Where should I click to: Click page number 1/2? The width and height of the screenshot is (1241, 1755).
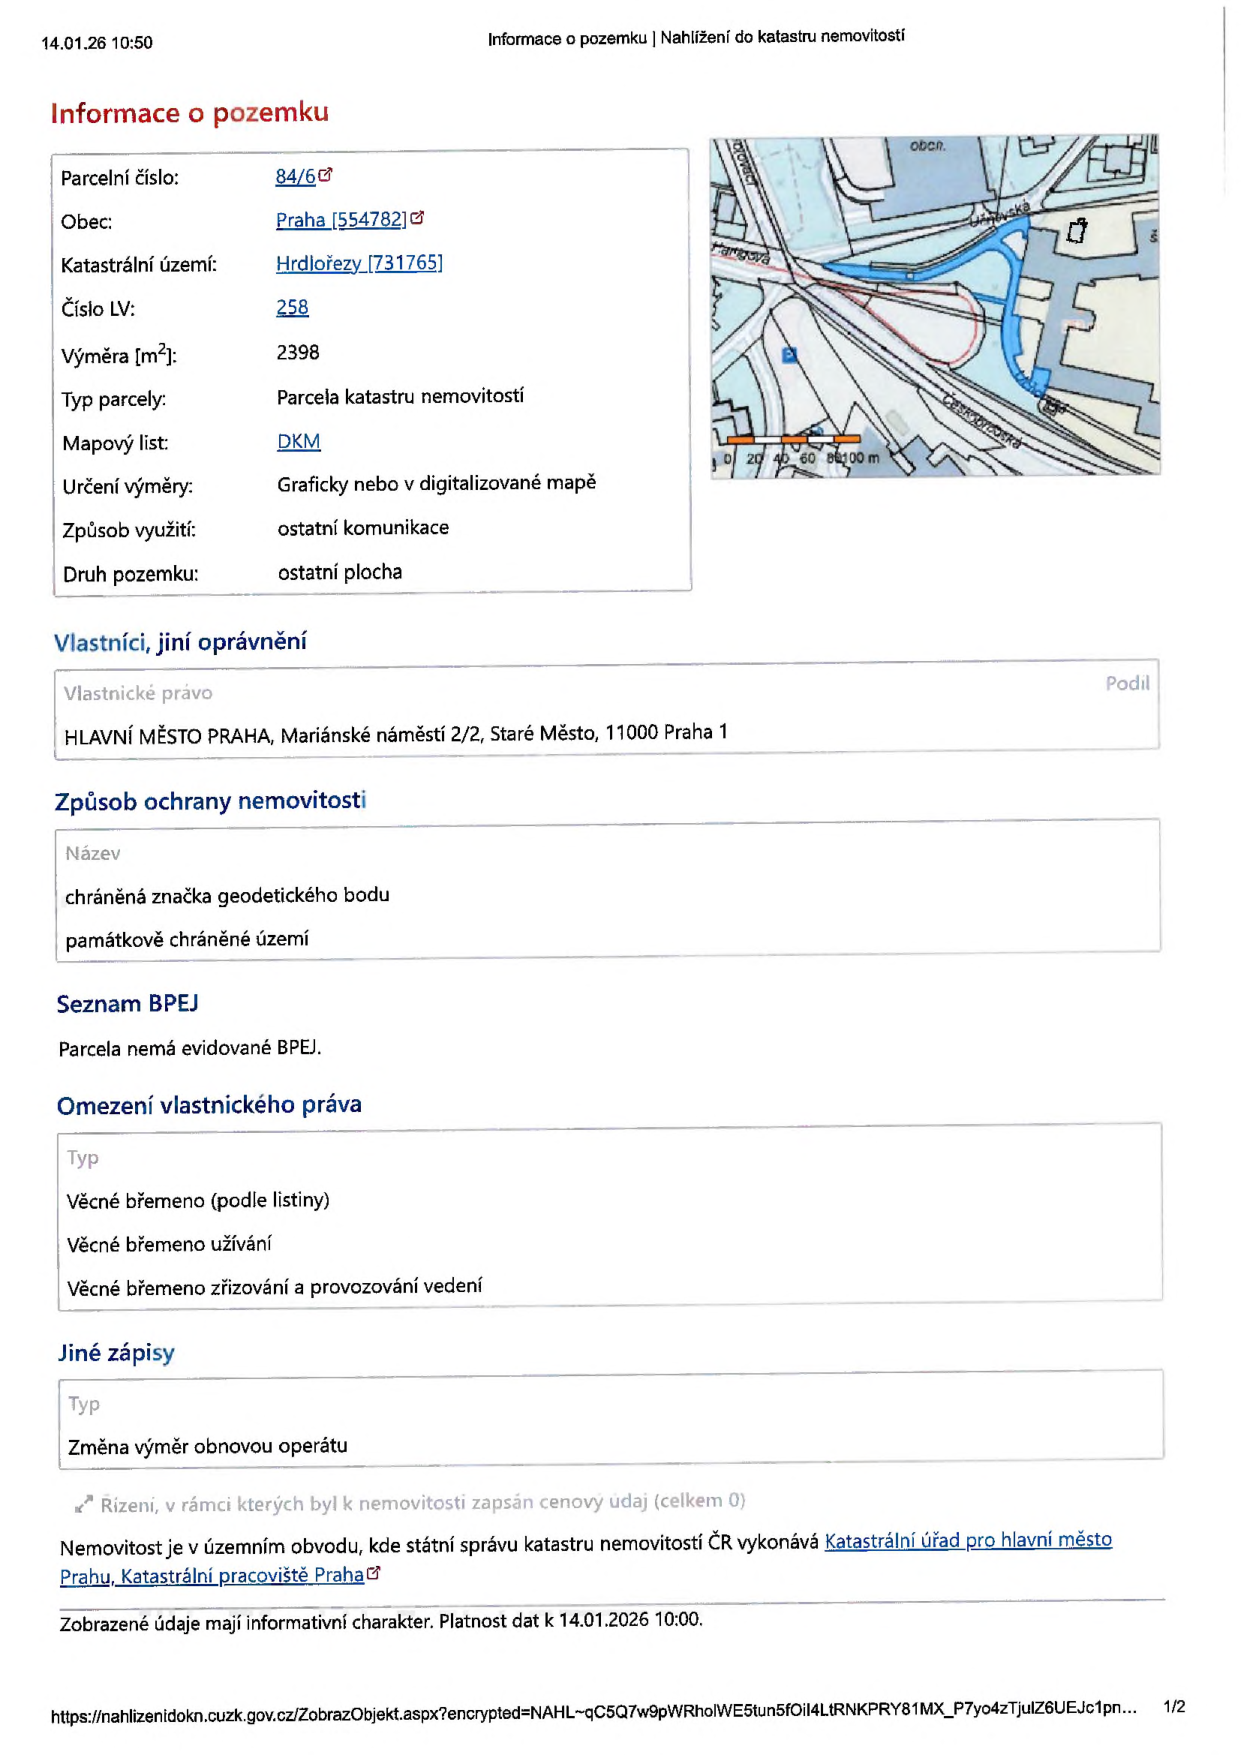(x=1174, y=1707)
